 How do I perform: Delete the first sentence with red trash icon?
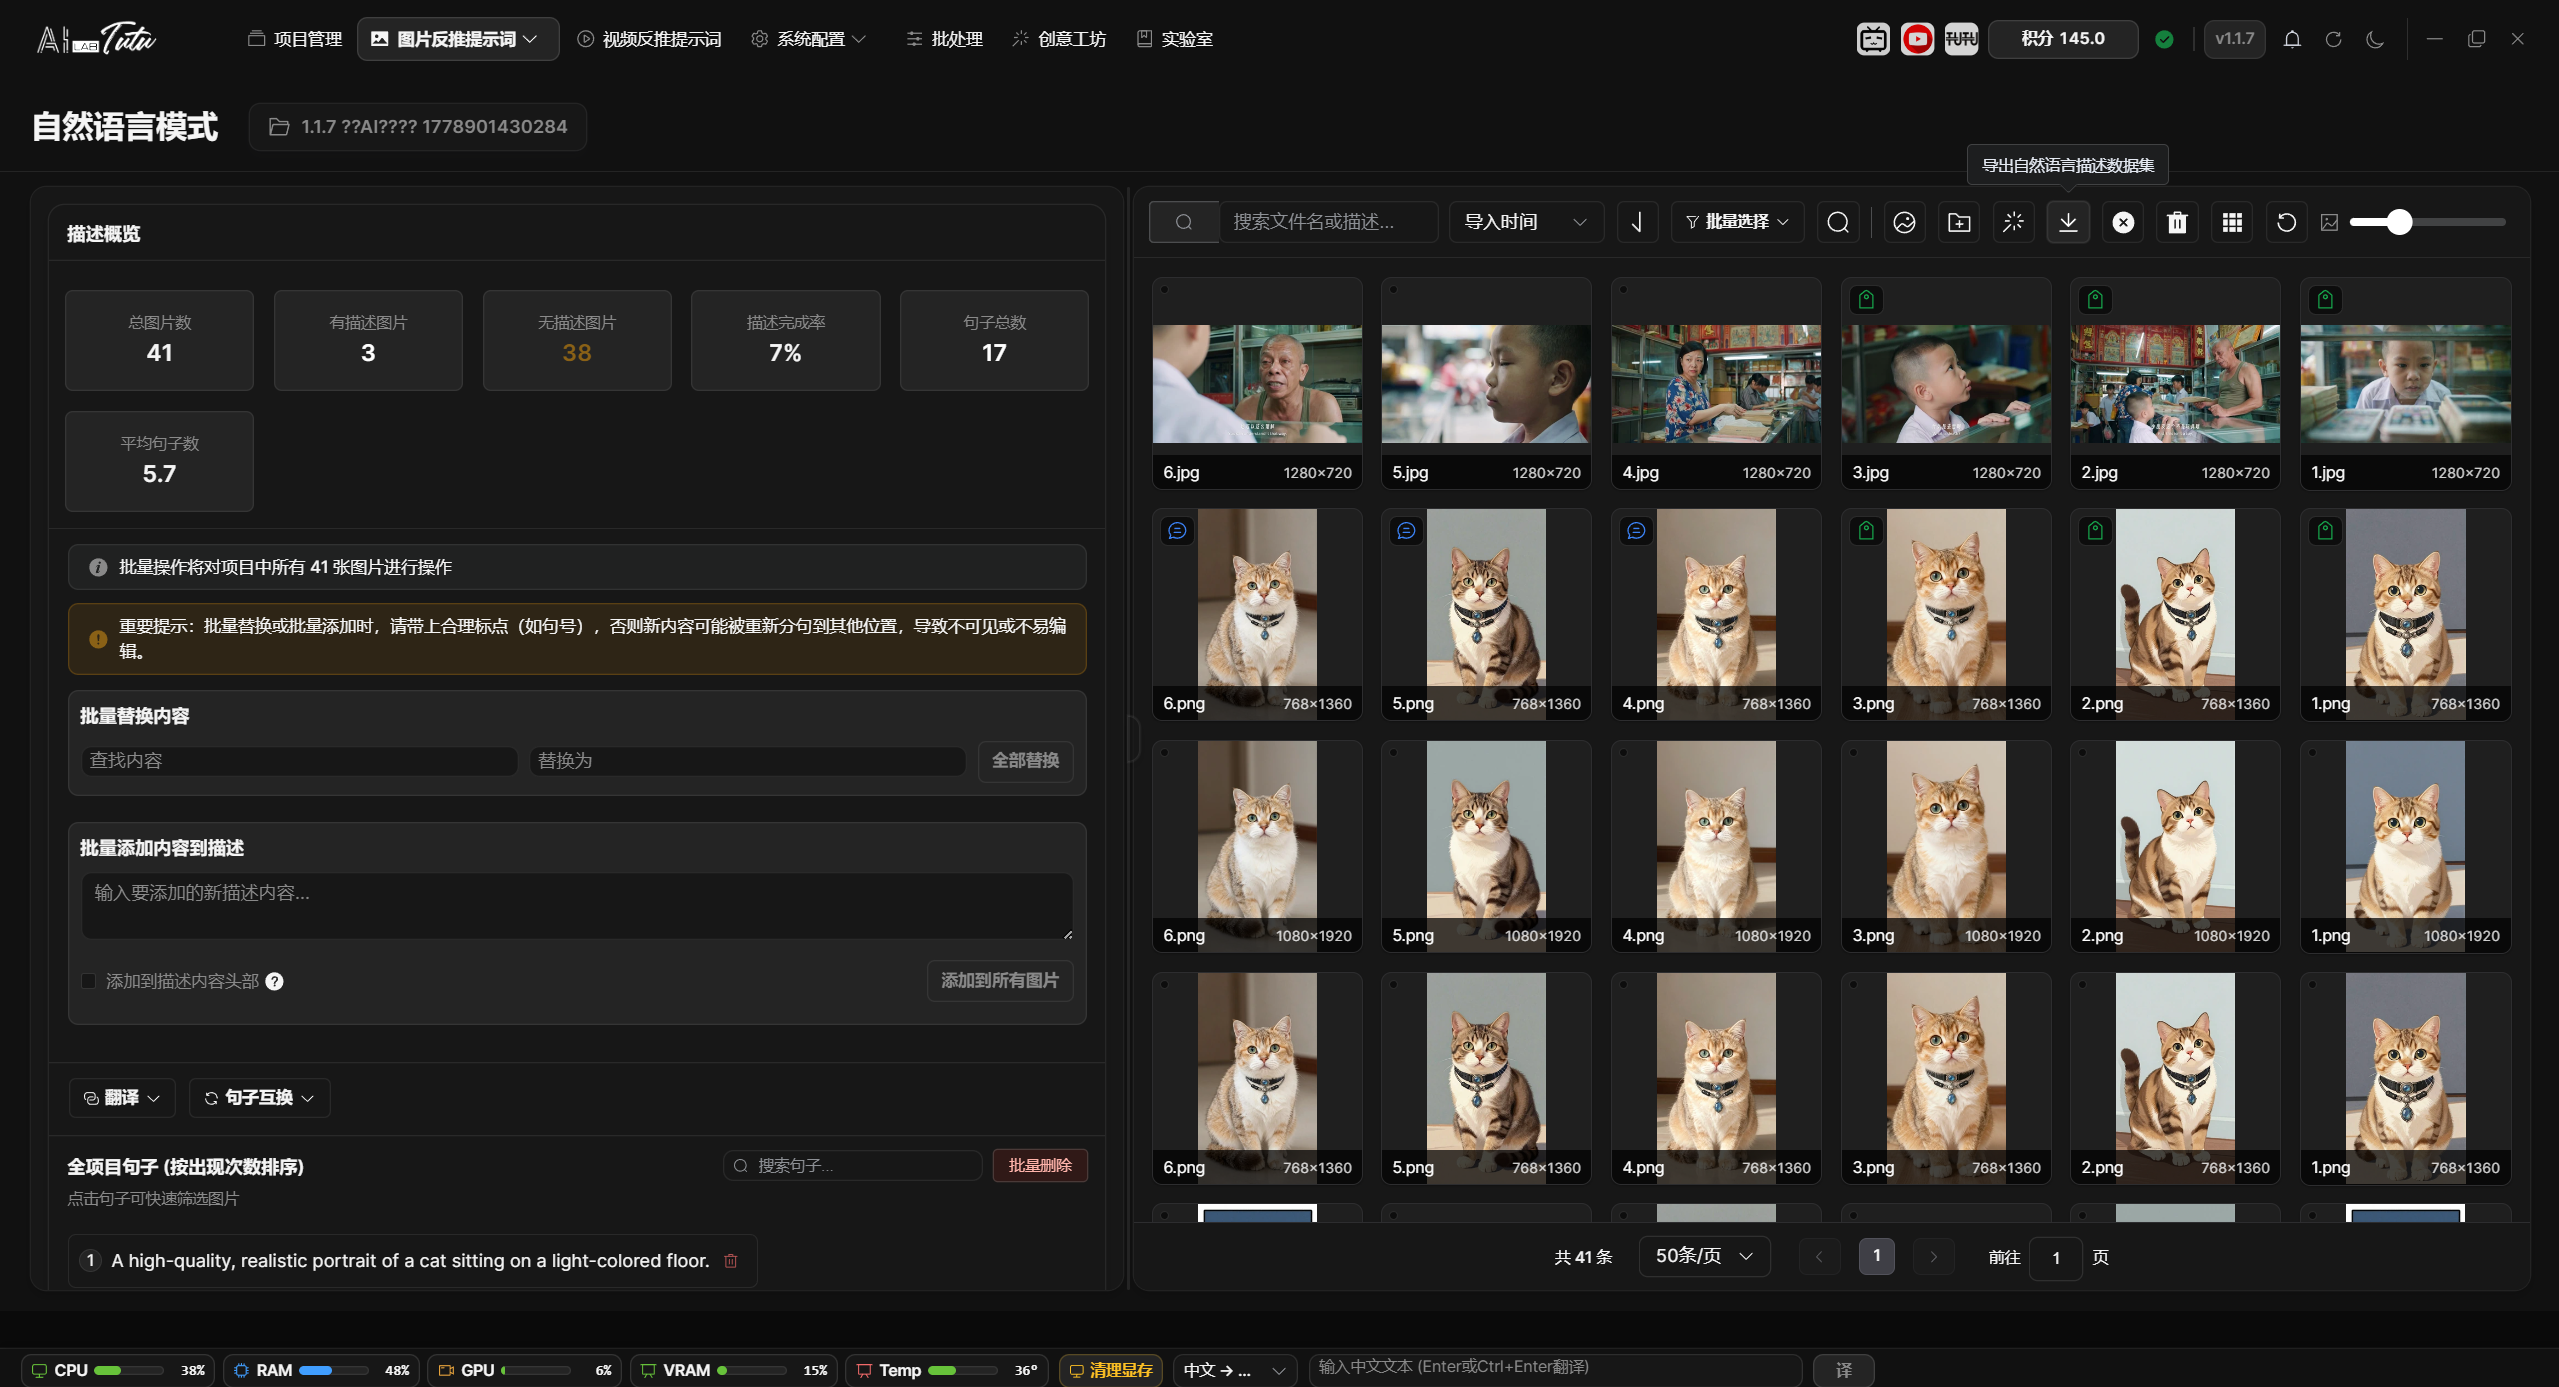(731, 1261)
